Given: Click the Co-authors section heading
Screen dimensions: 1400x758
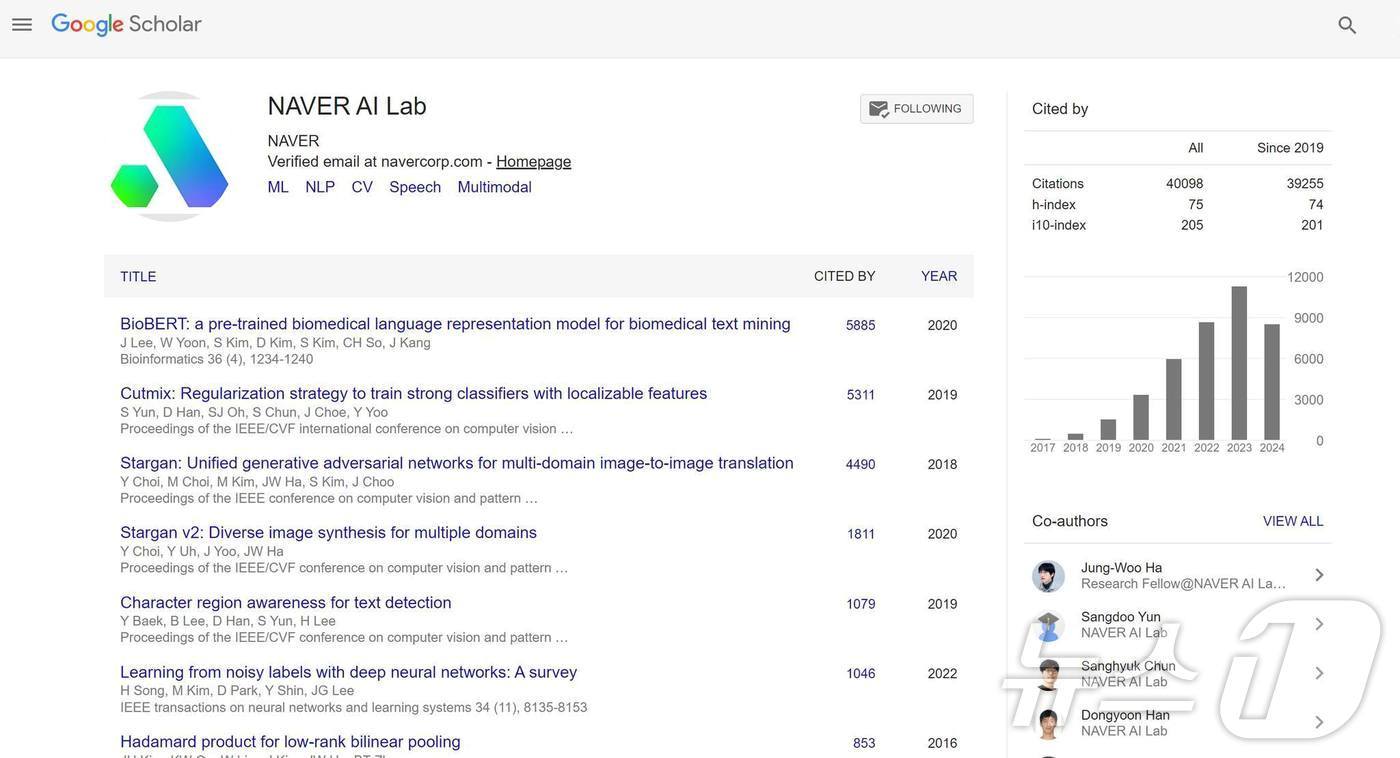Looking at the screenshot, I should [1070, 521].
